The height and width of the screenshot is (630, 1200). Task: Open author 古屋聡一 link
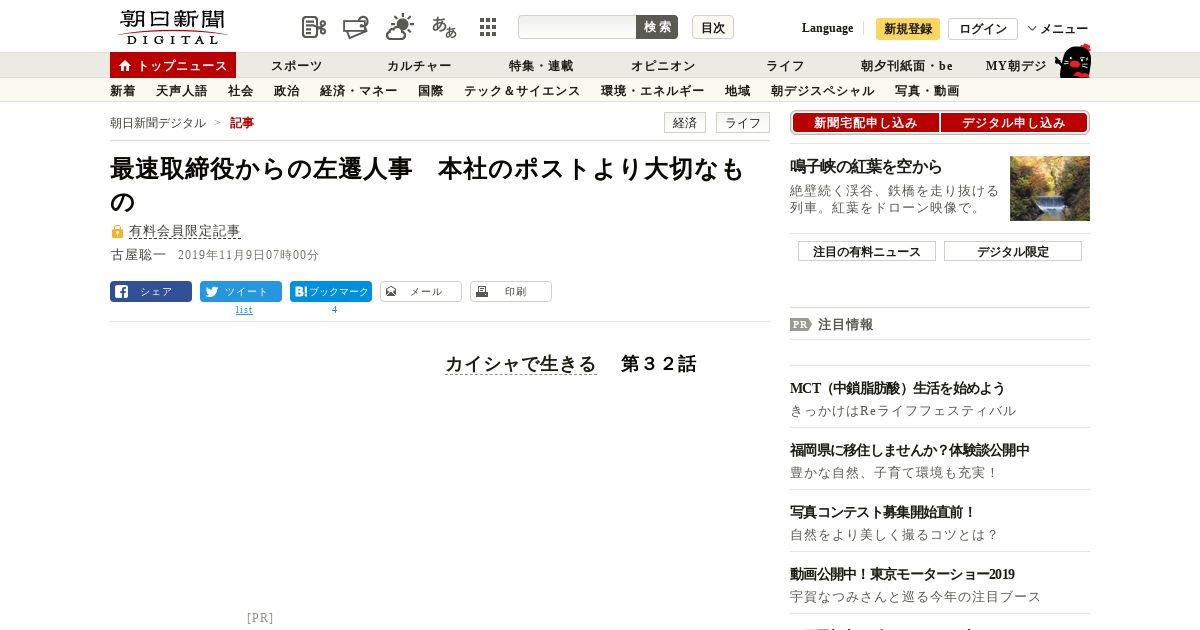click(x=138, y=255)
